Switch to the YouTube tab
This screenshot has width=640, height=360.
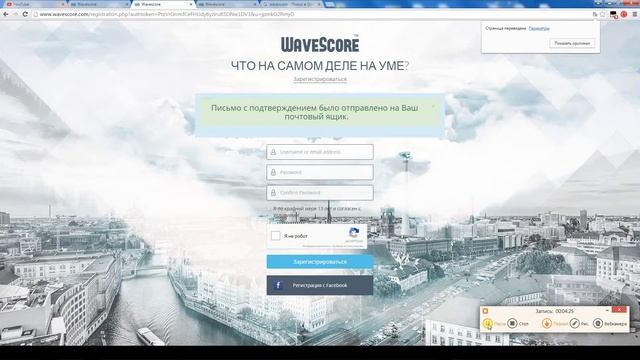[35, 4]
